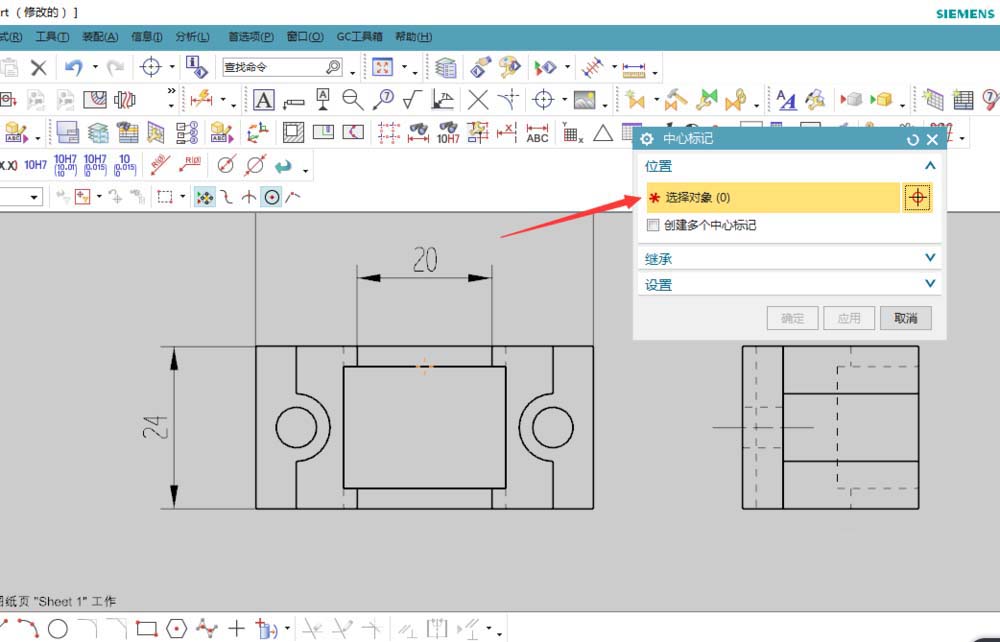Image resolution: width=1000 pixels, height=642 pixels.
Task: Open the Undo history dropdown arrow
Action: coord(95,67)
